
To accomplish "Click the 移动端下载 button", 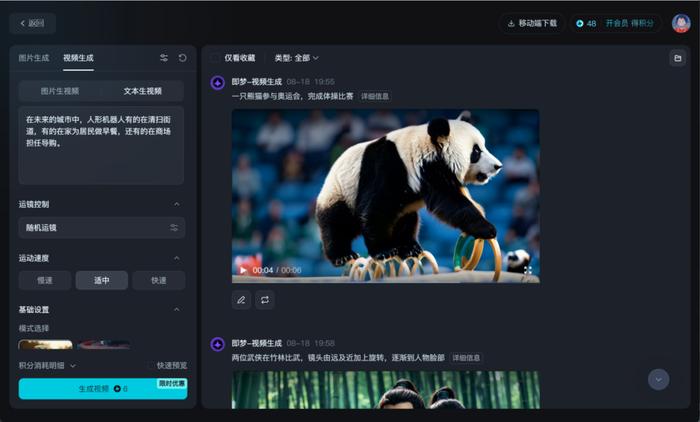I will tap(532, 23).
